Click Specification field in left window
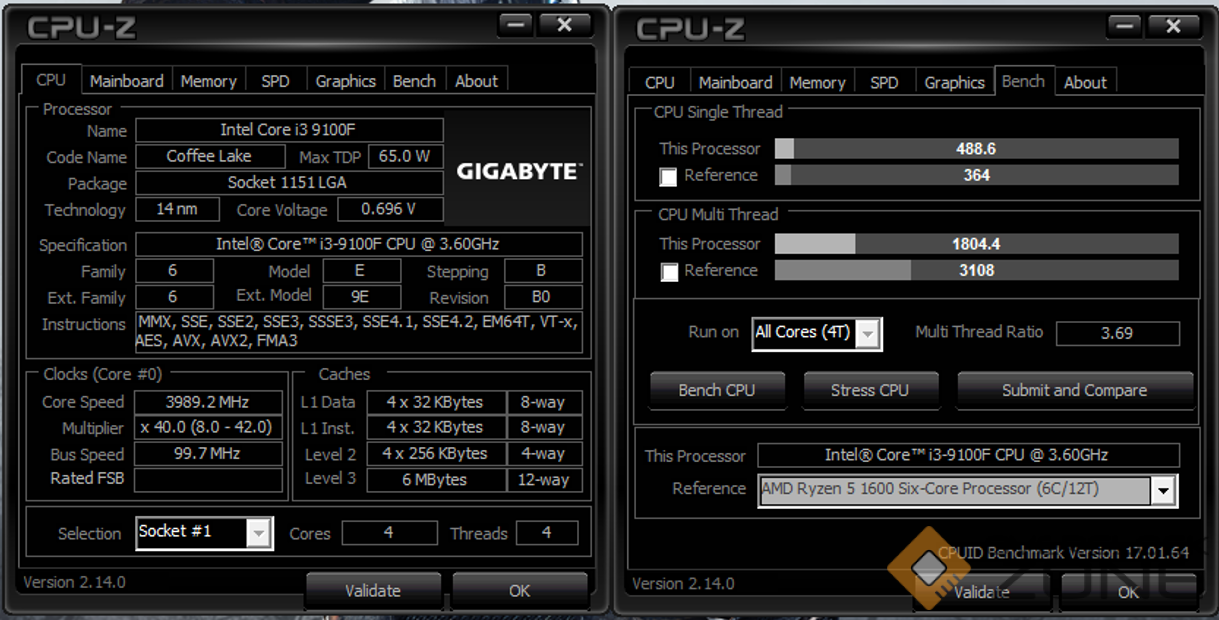 tap(359, 244)
